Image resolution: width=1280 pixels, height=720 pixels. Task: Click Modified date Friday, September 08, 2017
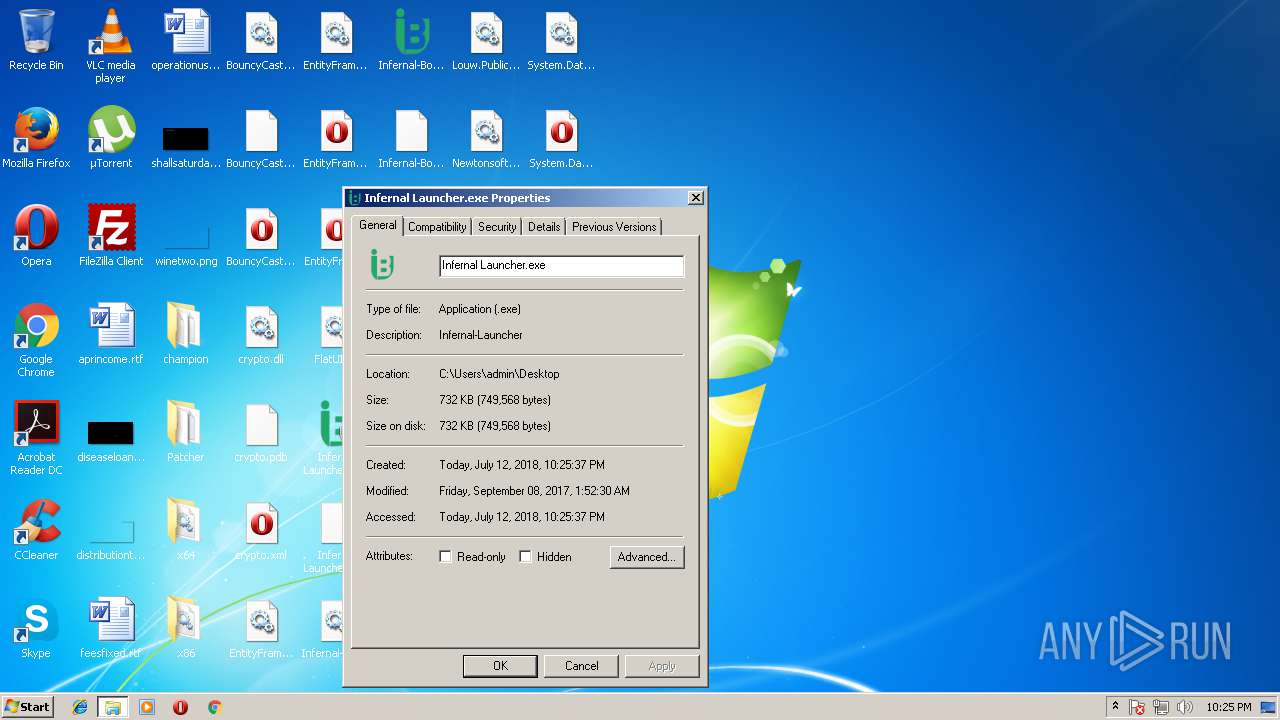click(534, 491)
